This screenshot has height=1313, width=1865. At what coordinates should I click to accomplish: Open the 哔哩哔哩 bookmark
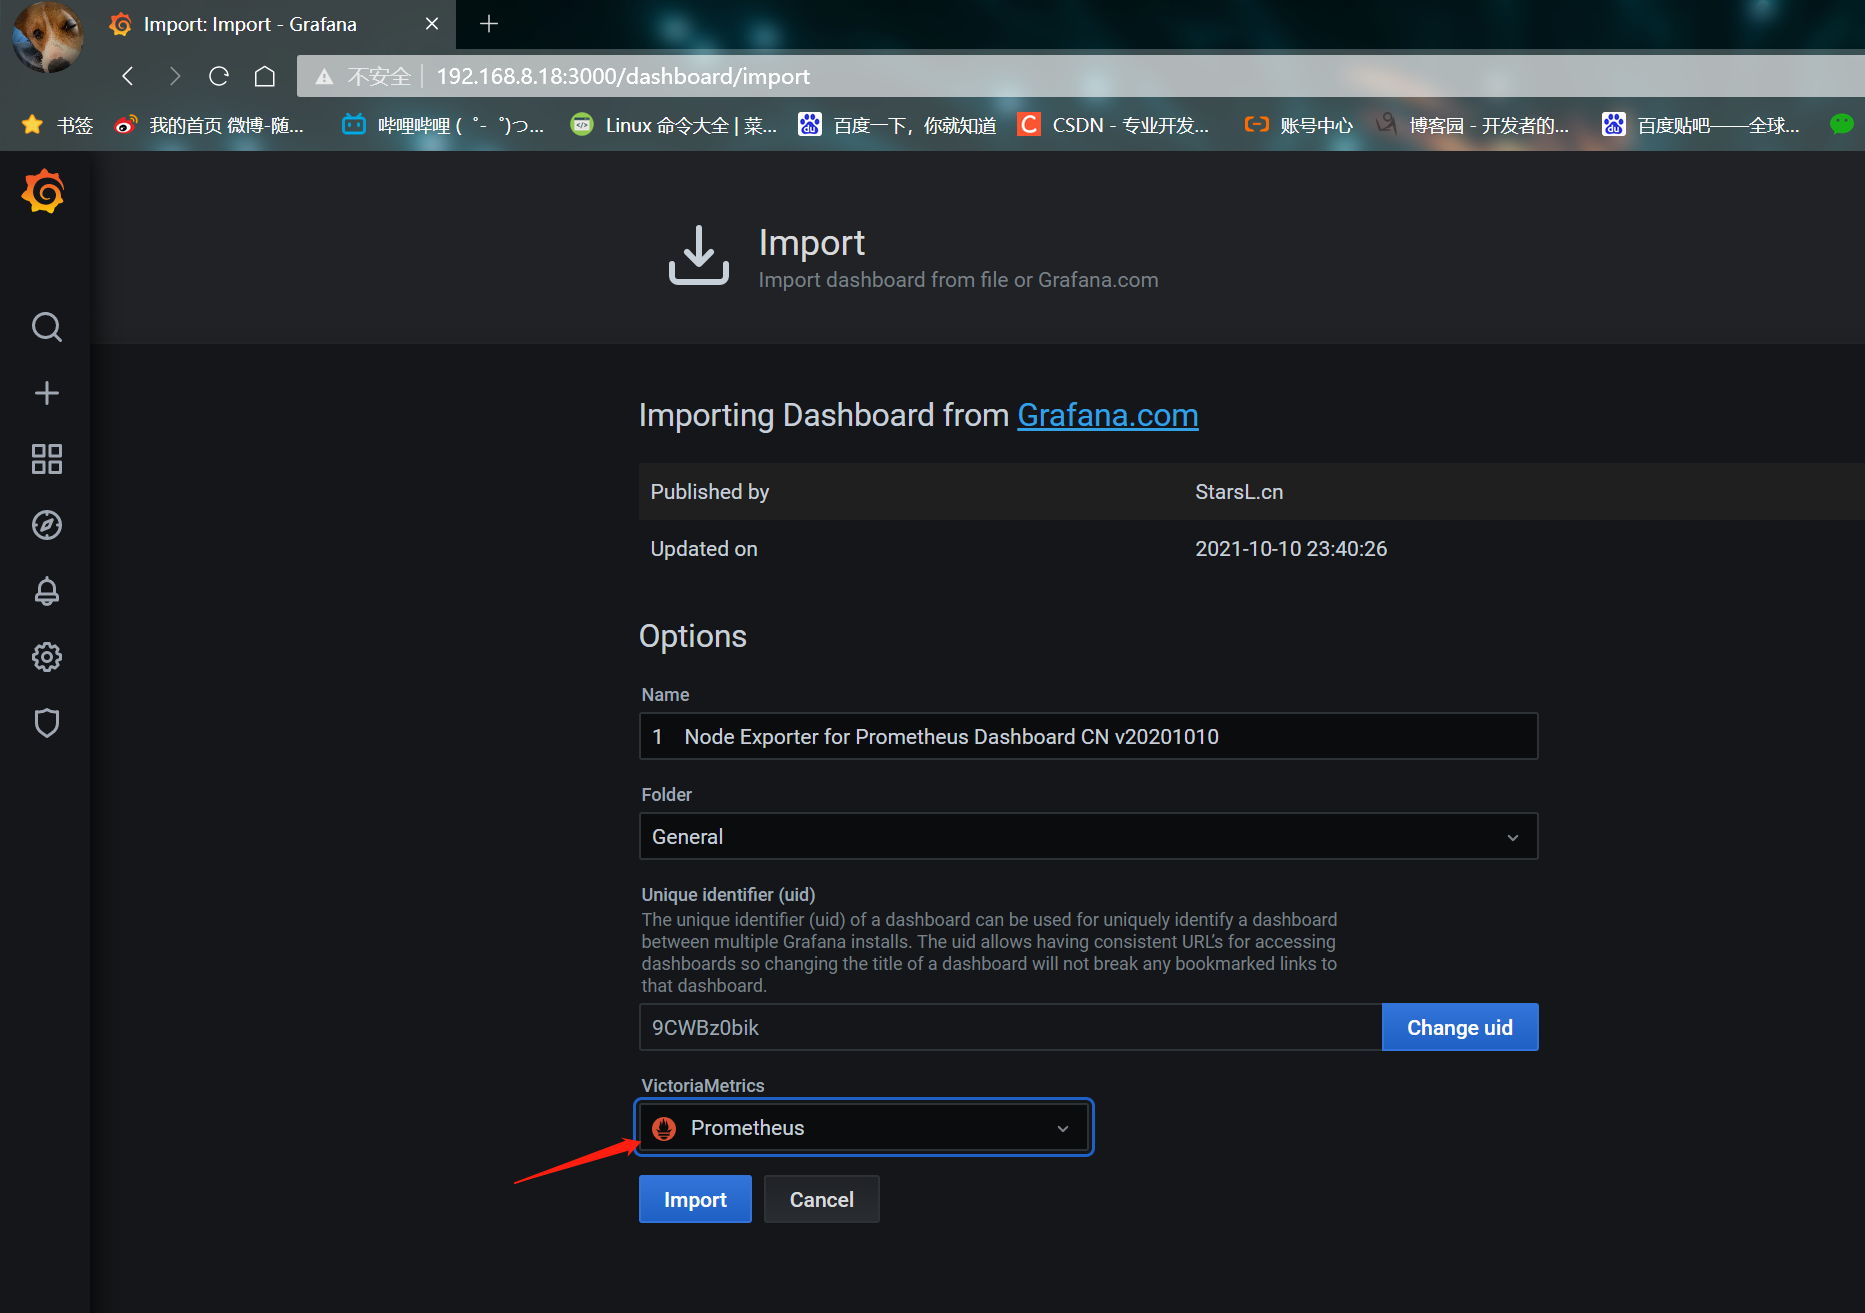click(443, 125)
